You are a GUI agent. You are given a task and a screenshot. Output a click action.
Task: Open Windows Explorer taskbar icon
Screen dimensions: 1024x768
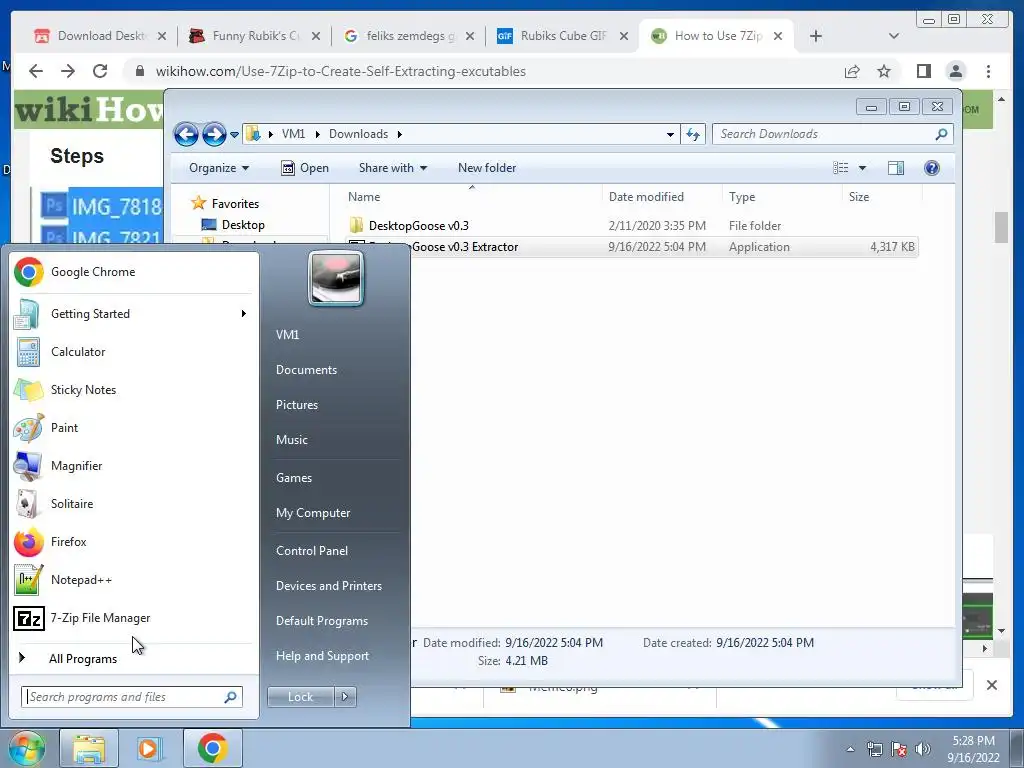[x=89, y=748]
